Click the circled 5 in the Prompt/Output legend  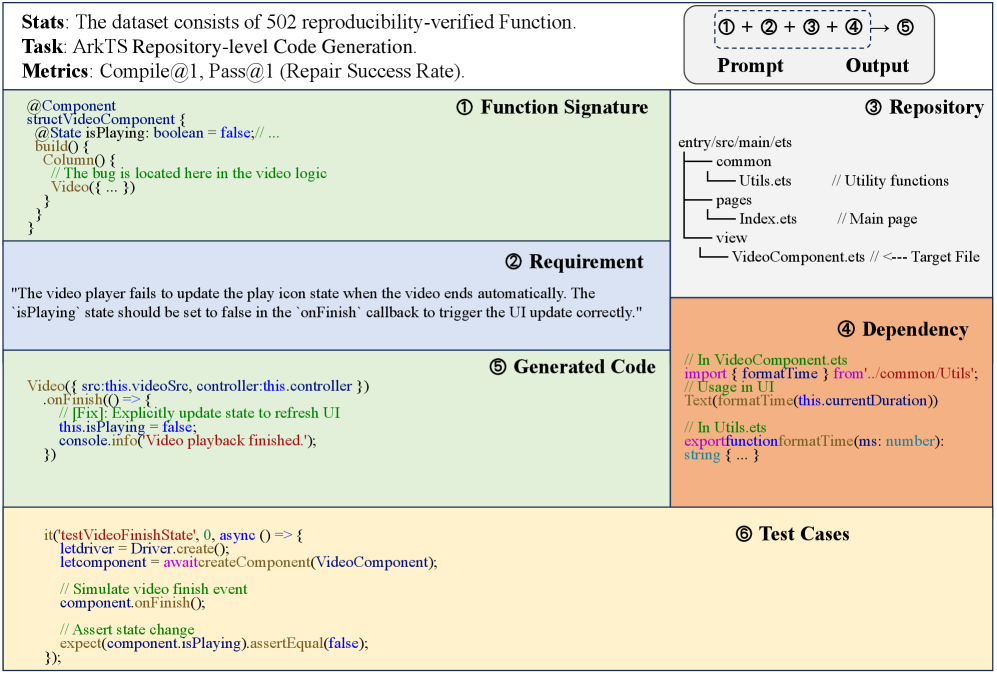click(x=905, y=28)
